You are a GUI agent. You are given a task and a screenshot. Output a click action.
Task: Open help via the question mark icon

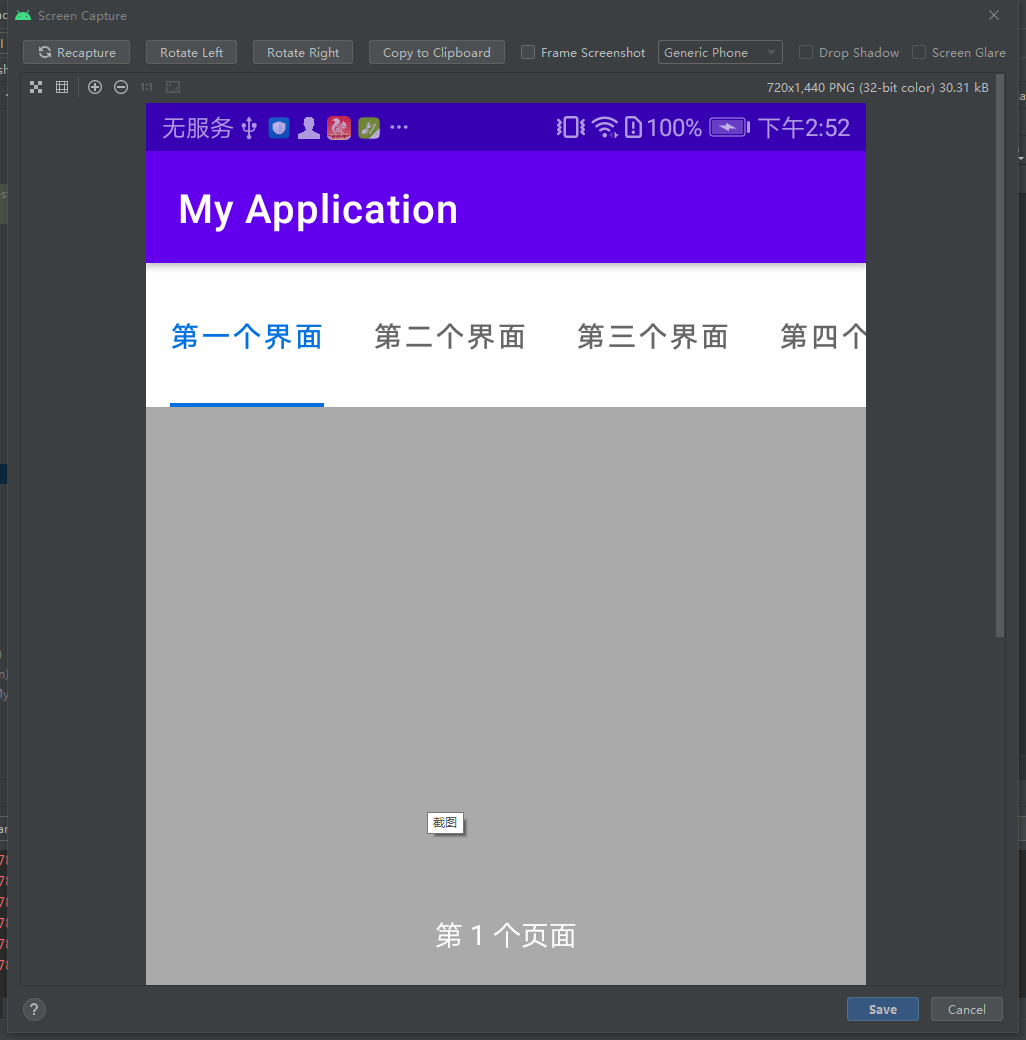pos(34,1009)
